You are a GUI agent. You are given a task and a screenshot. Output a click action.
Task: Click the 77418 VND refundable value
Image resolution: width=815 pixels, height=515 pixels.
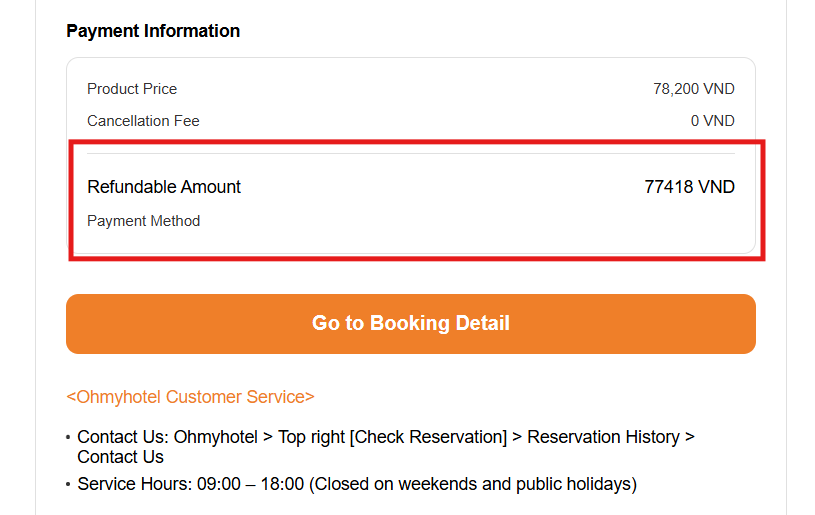coord(689,187)
